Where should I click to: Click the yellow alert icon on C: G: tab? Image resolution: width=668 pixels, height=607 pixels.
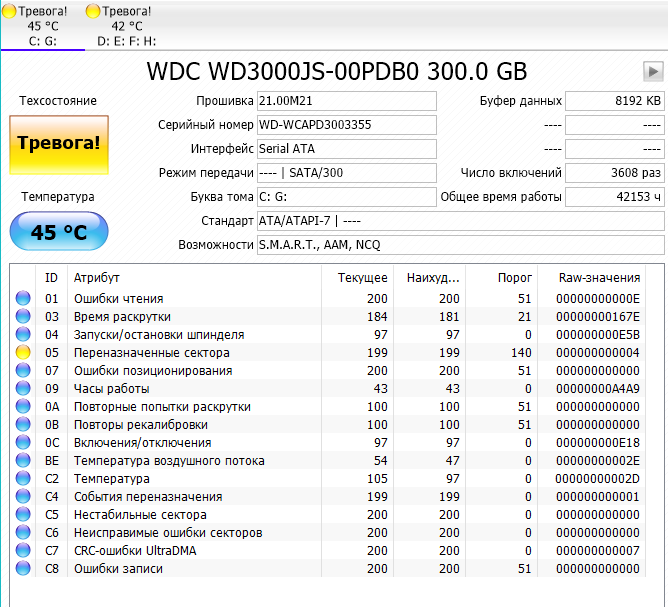pos(9,11)
